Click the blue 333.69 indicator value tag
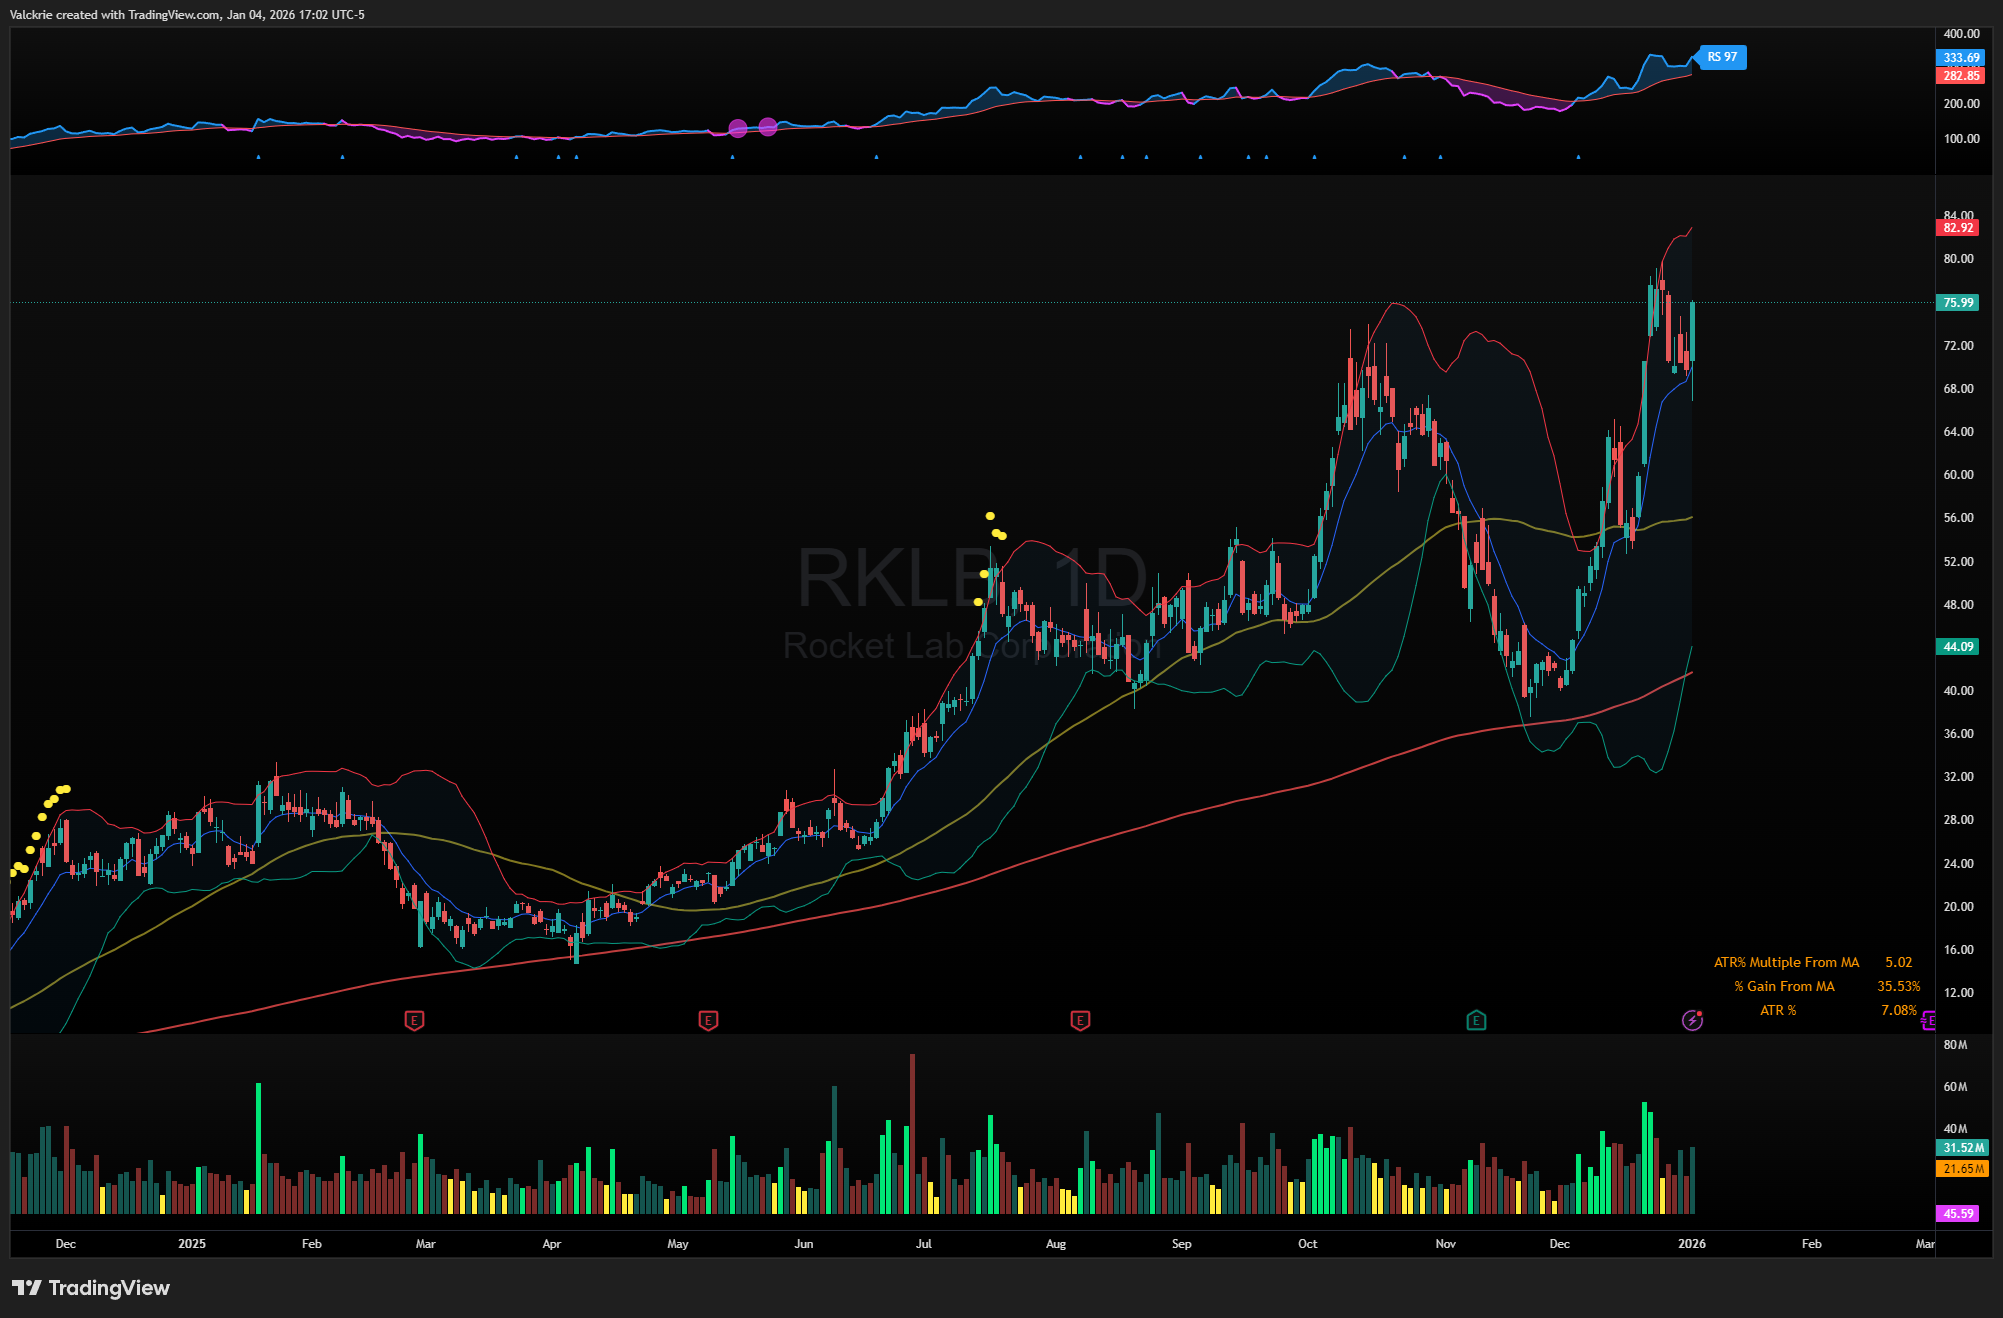 (1960, 58)
